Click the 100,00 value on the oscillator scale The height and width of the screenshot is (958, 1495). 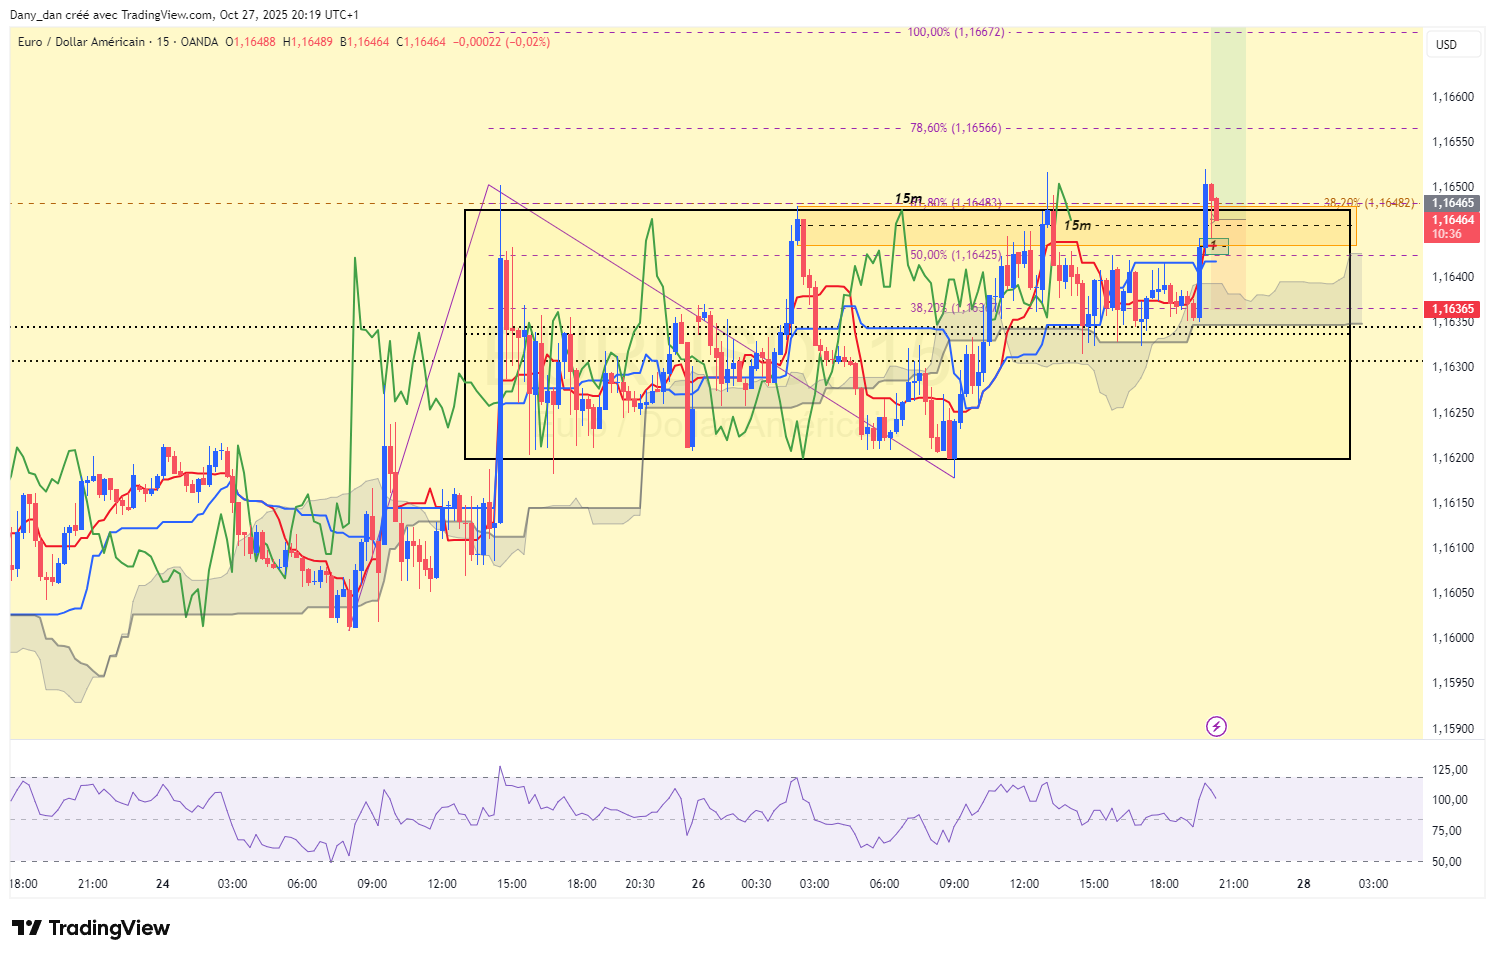pyautogui.click(x=1450, y=800)
